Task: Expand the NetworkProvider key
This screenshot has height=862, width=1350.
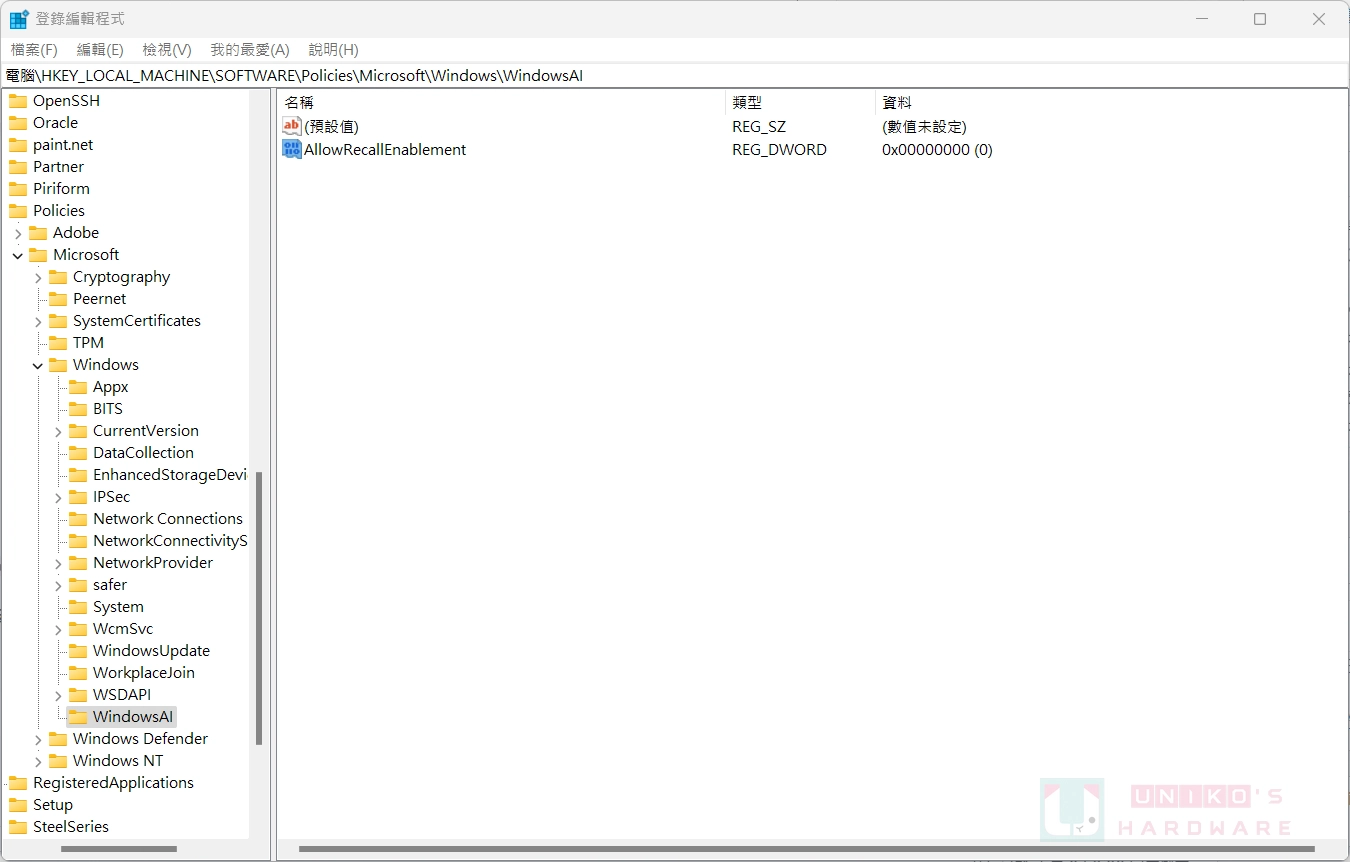Action: pyautogui.click(x=58, y=563)
